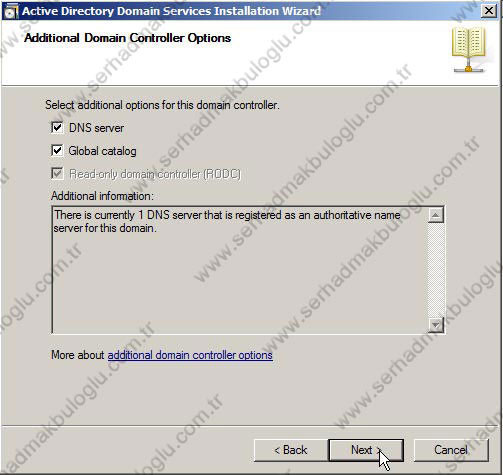Click the scroll up arrow in Additional information
503x475 pixels.
click(x=436, y=215)
